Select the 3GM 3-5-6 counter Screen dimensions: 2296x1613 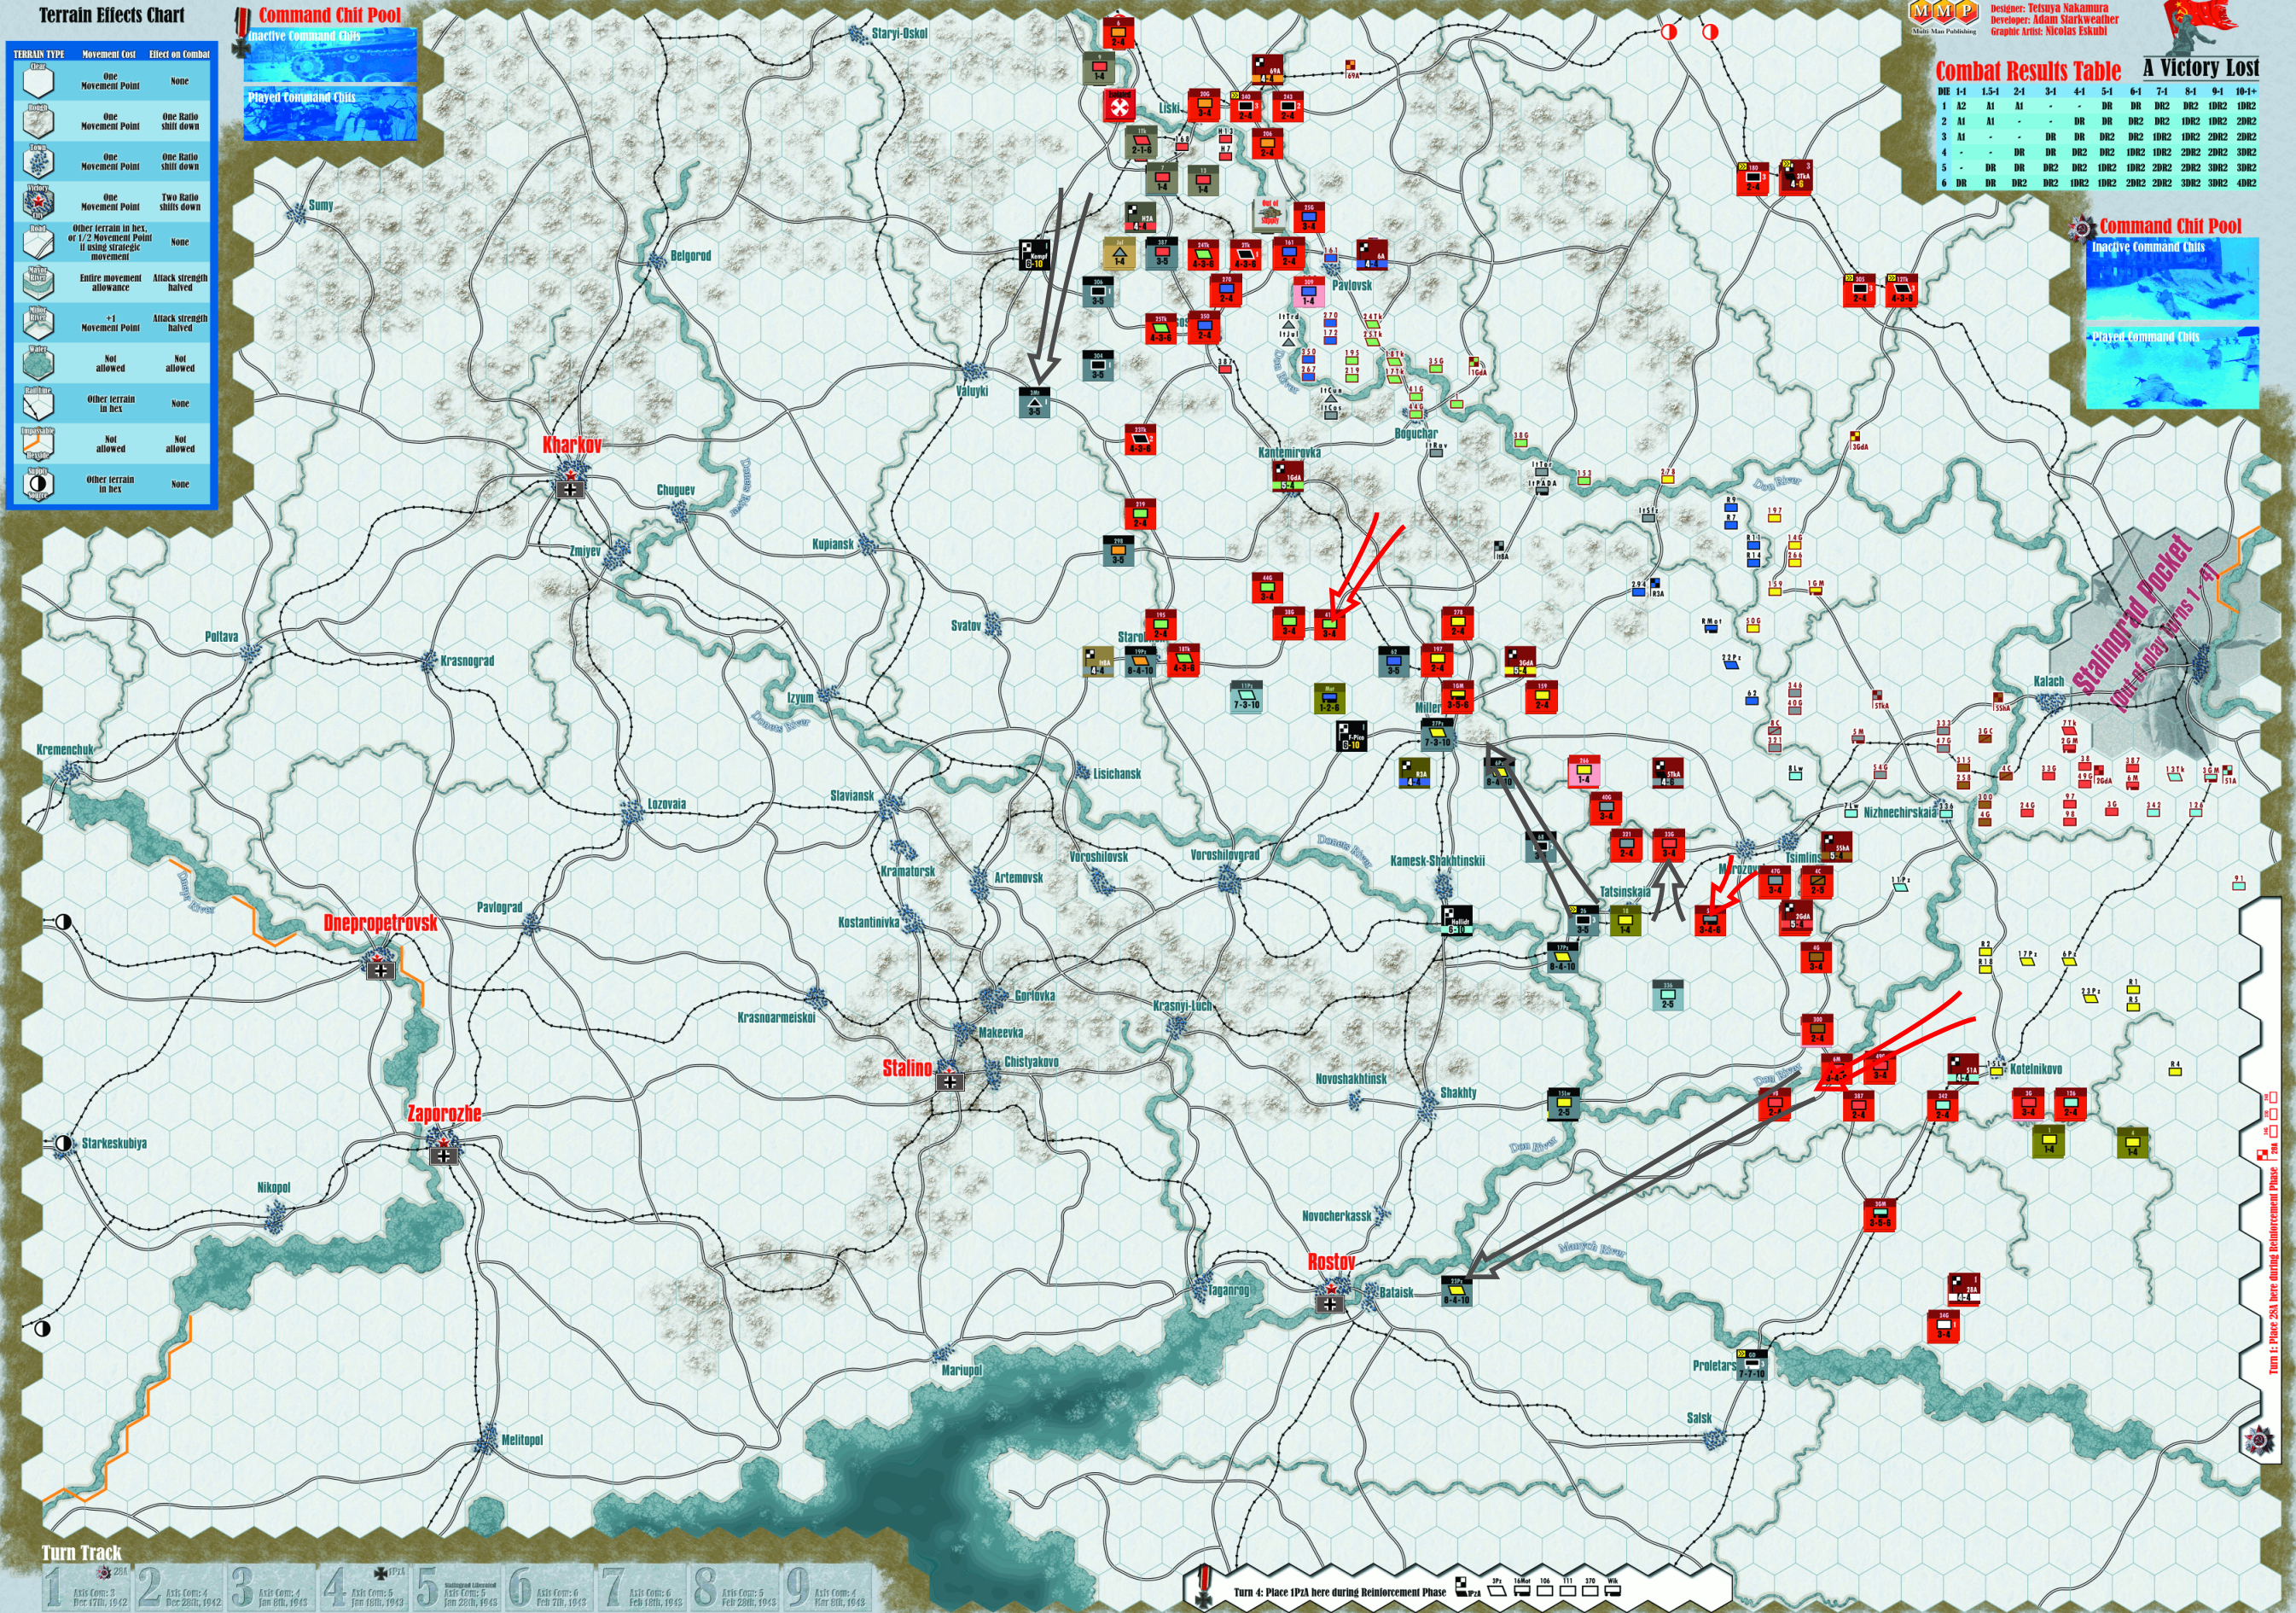click(1879, 1215)
